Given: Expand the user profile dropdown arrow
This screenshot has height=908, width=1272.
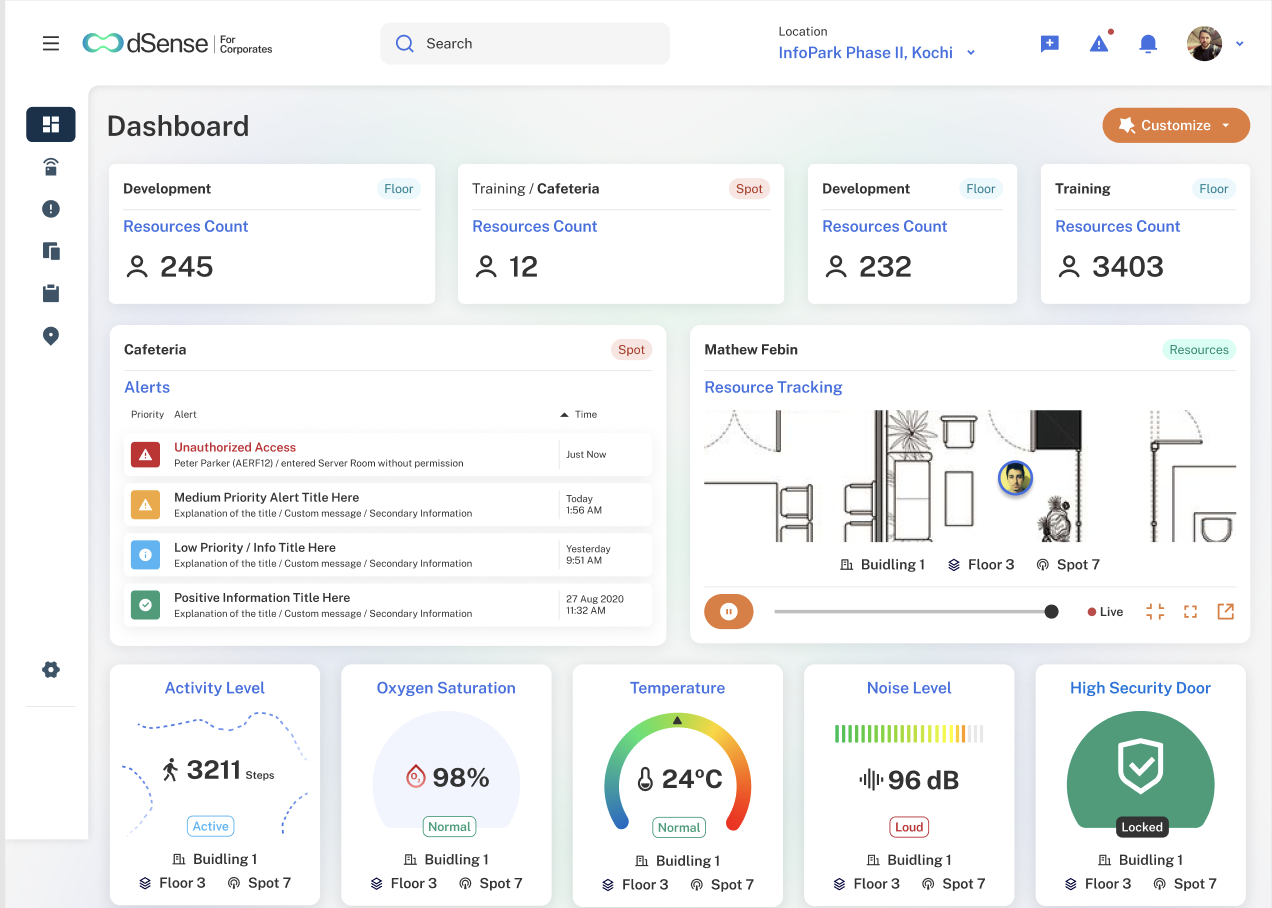Looking at the screenshot, I should pos(1240,44).
